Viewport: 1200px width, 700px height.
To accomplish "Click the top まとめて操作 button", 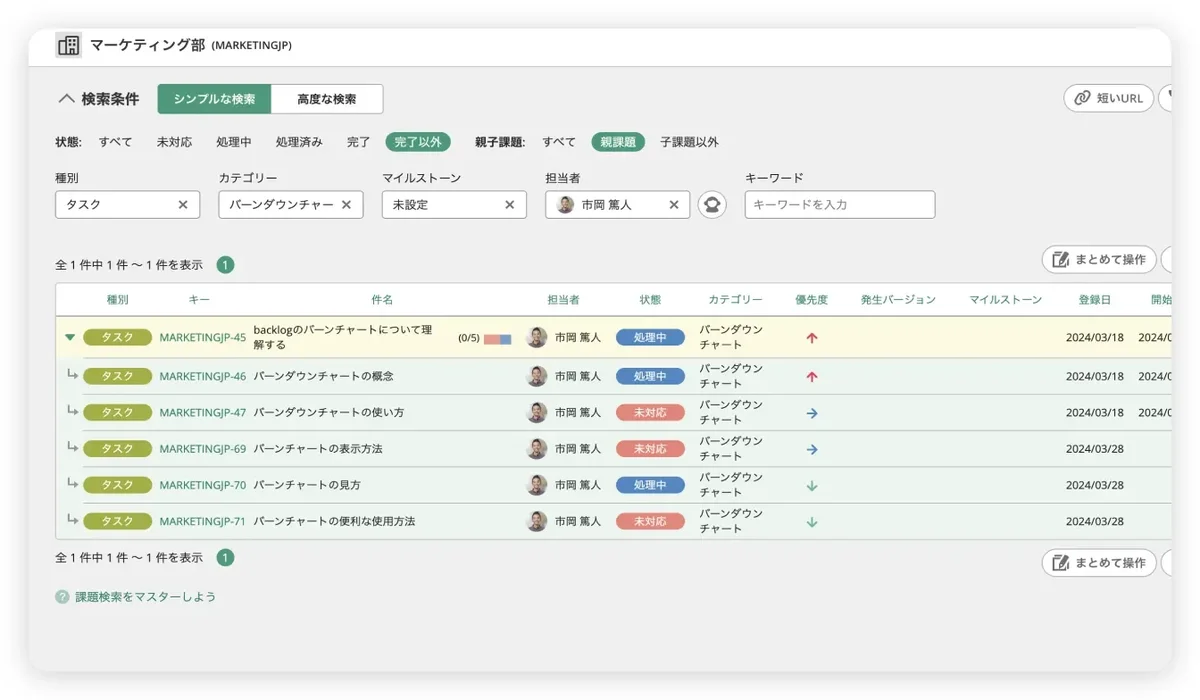I will (x=1099, y=259).
